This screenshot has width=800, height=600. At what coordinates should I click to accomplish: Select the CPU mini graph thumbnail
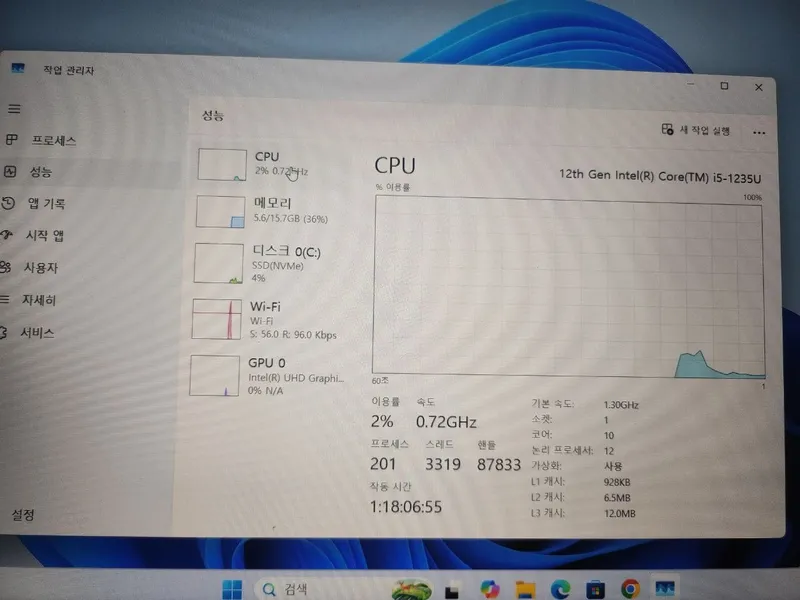click(222, 164)
